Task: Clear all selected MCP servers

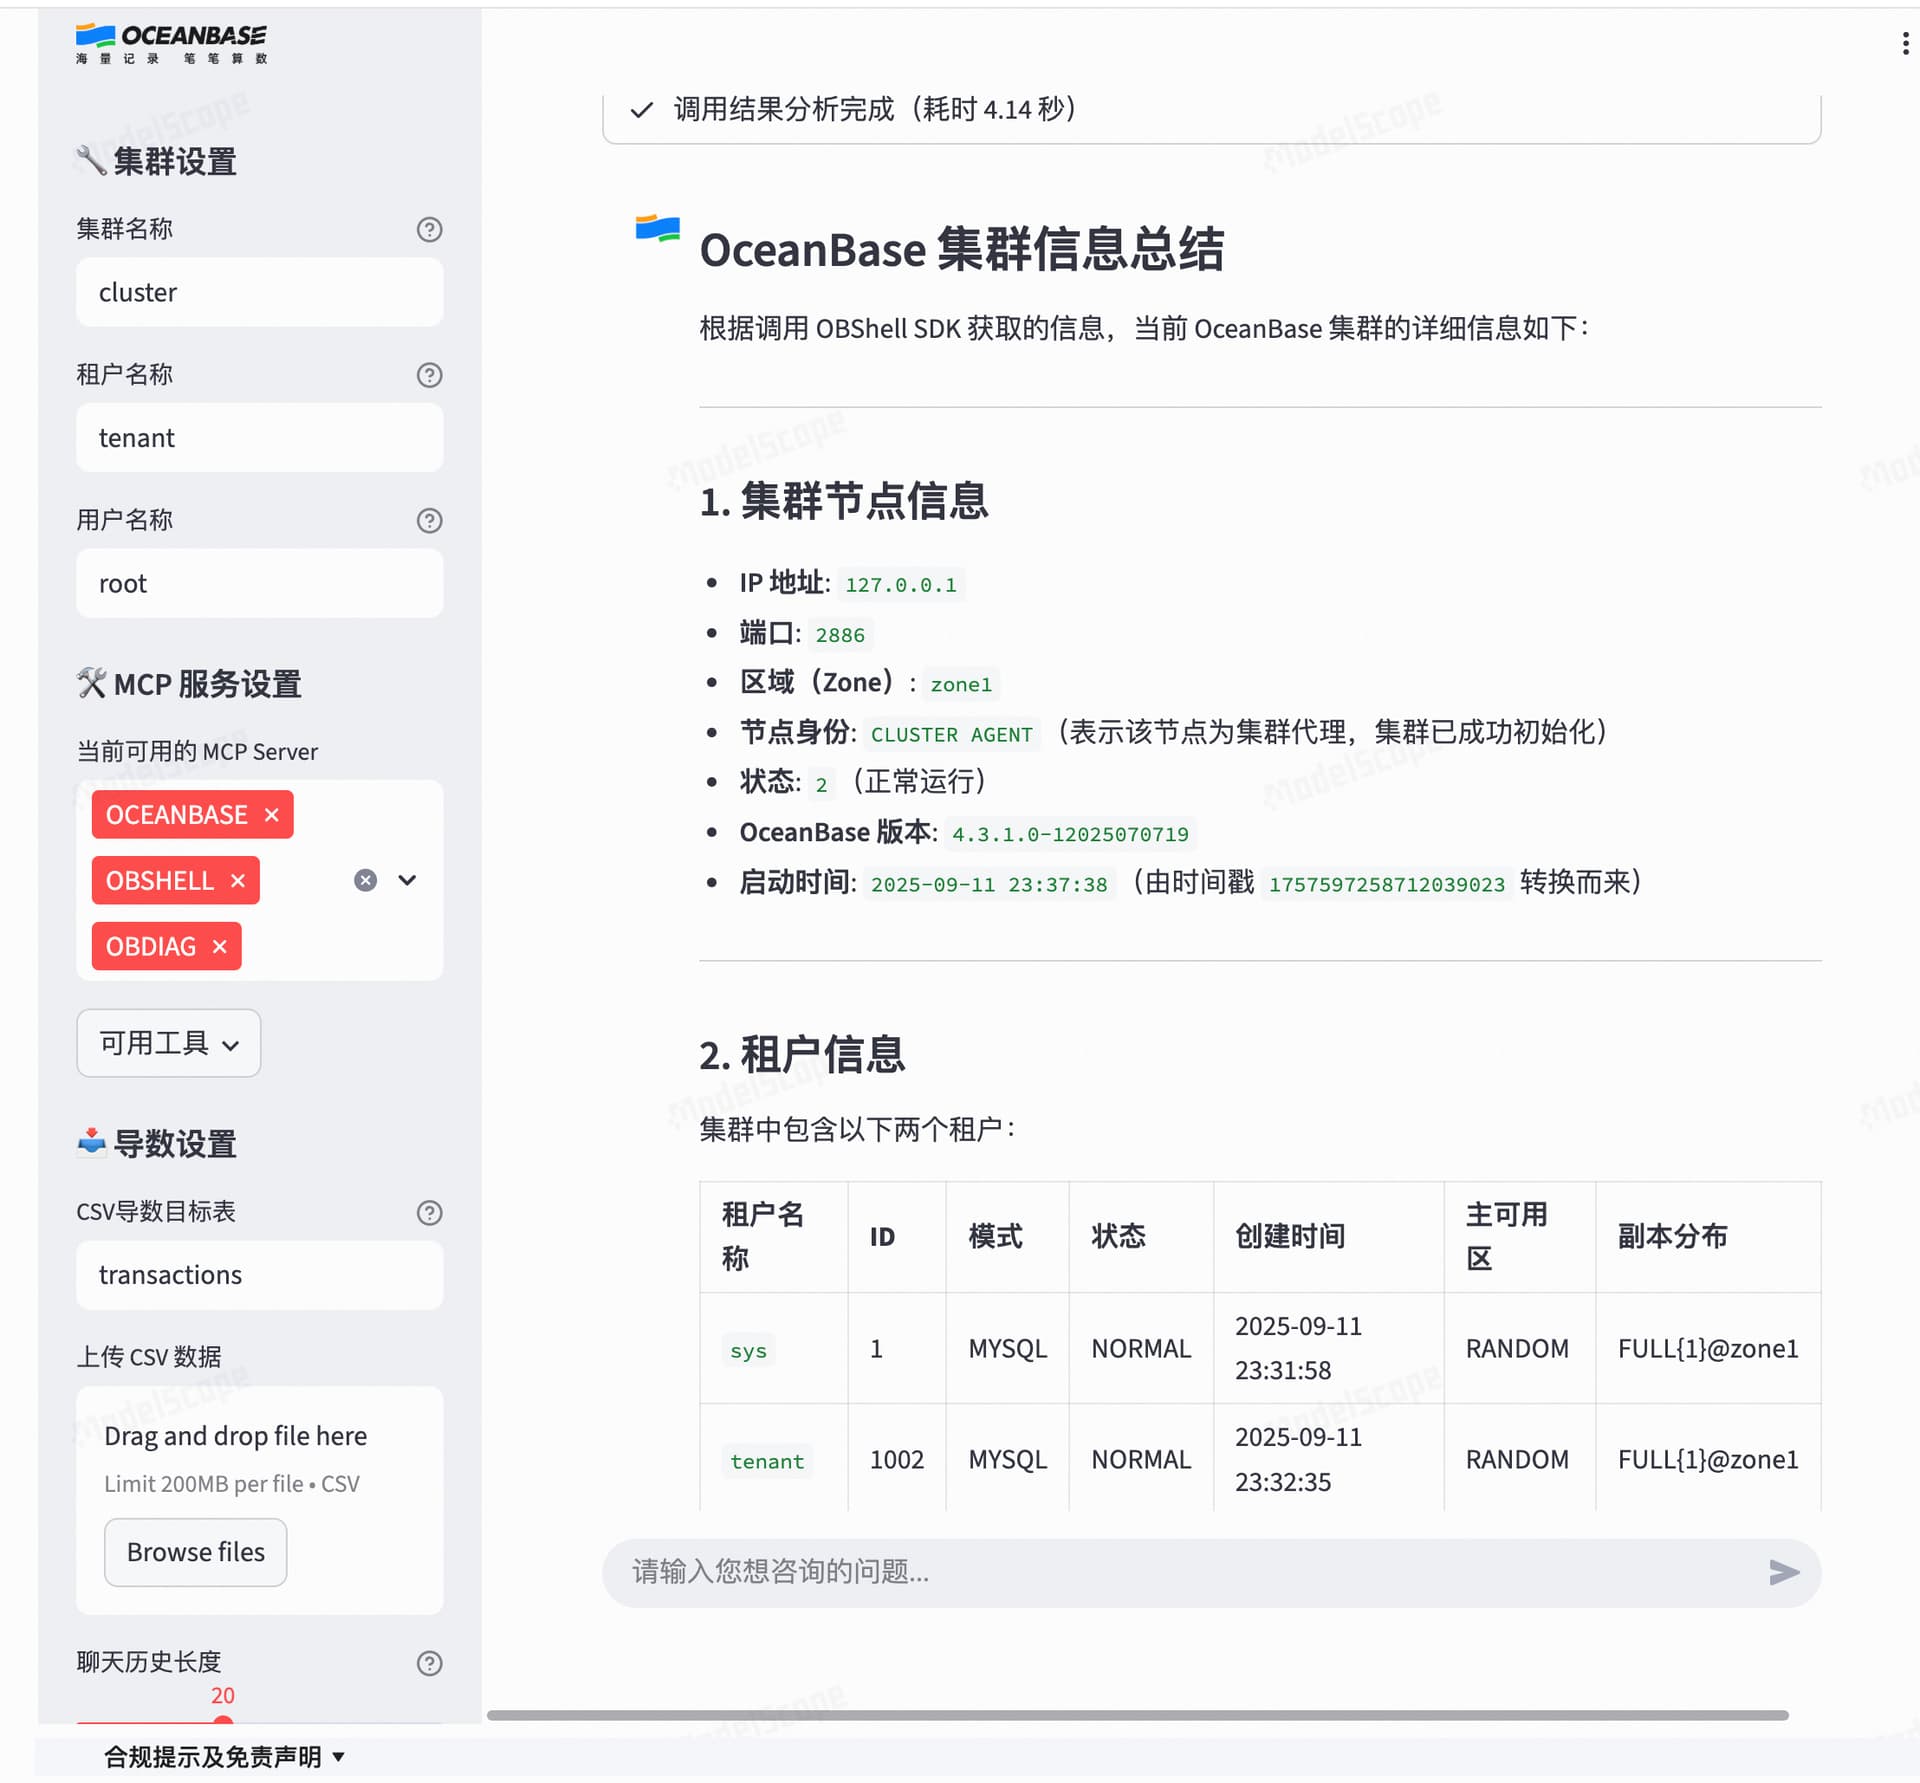Action: tap(366, 880)
